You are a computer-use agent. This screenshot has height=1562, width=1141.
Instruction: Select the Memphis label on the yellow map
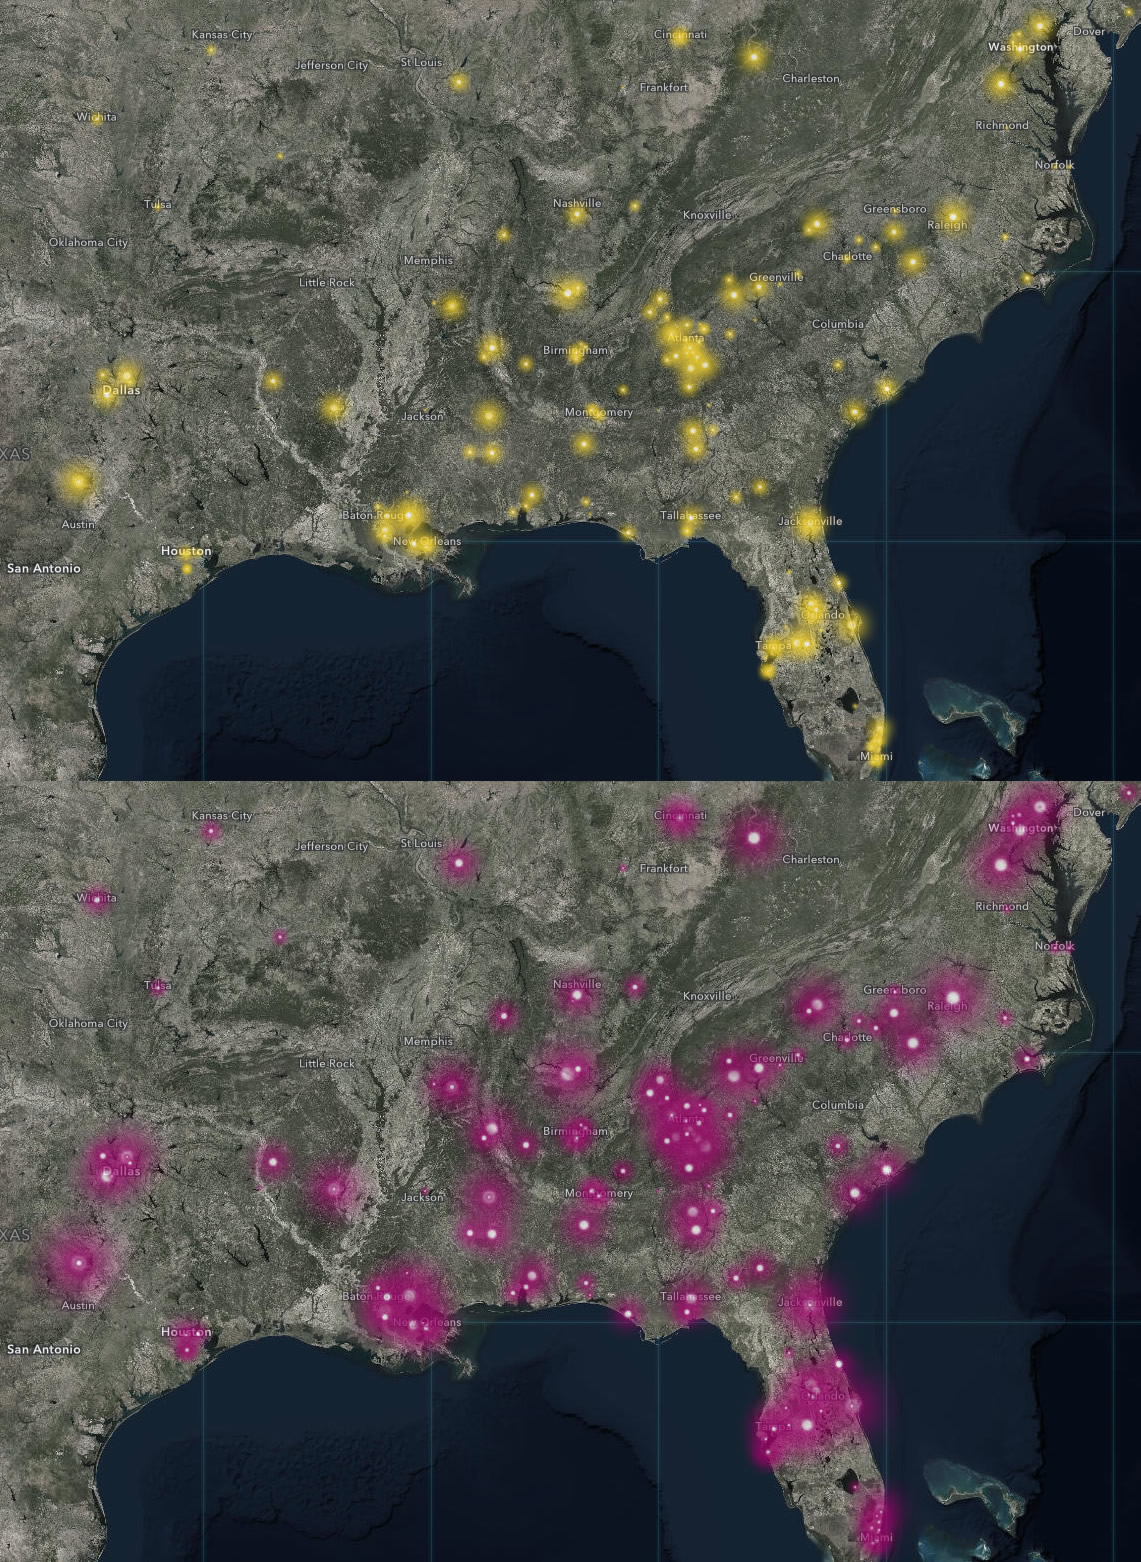pyautogui.click(x=428, y=260)
